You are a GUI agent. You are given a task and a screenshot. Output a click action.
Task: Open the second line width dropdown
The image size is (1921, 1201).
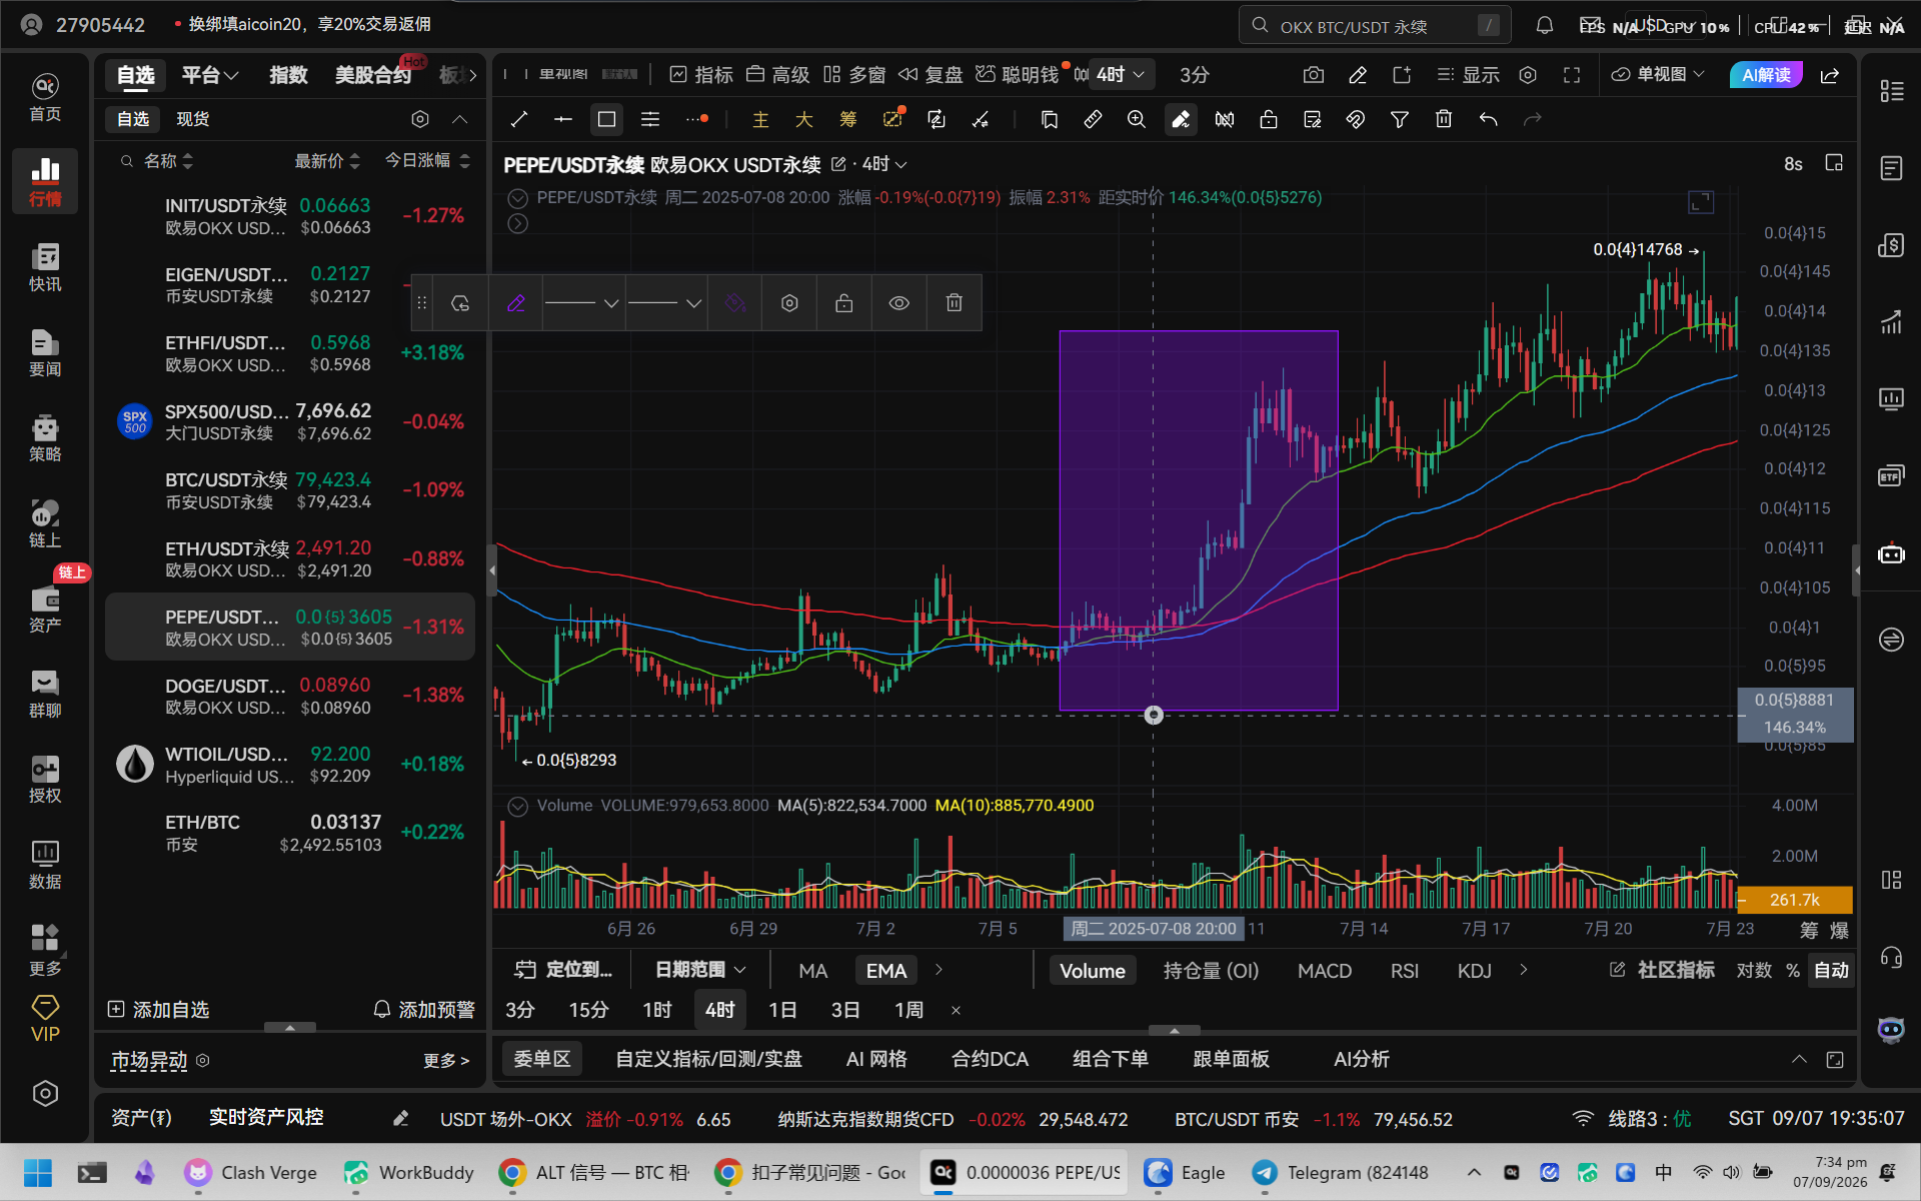(666, 303)
